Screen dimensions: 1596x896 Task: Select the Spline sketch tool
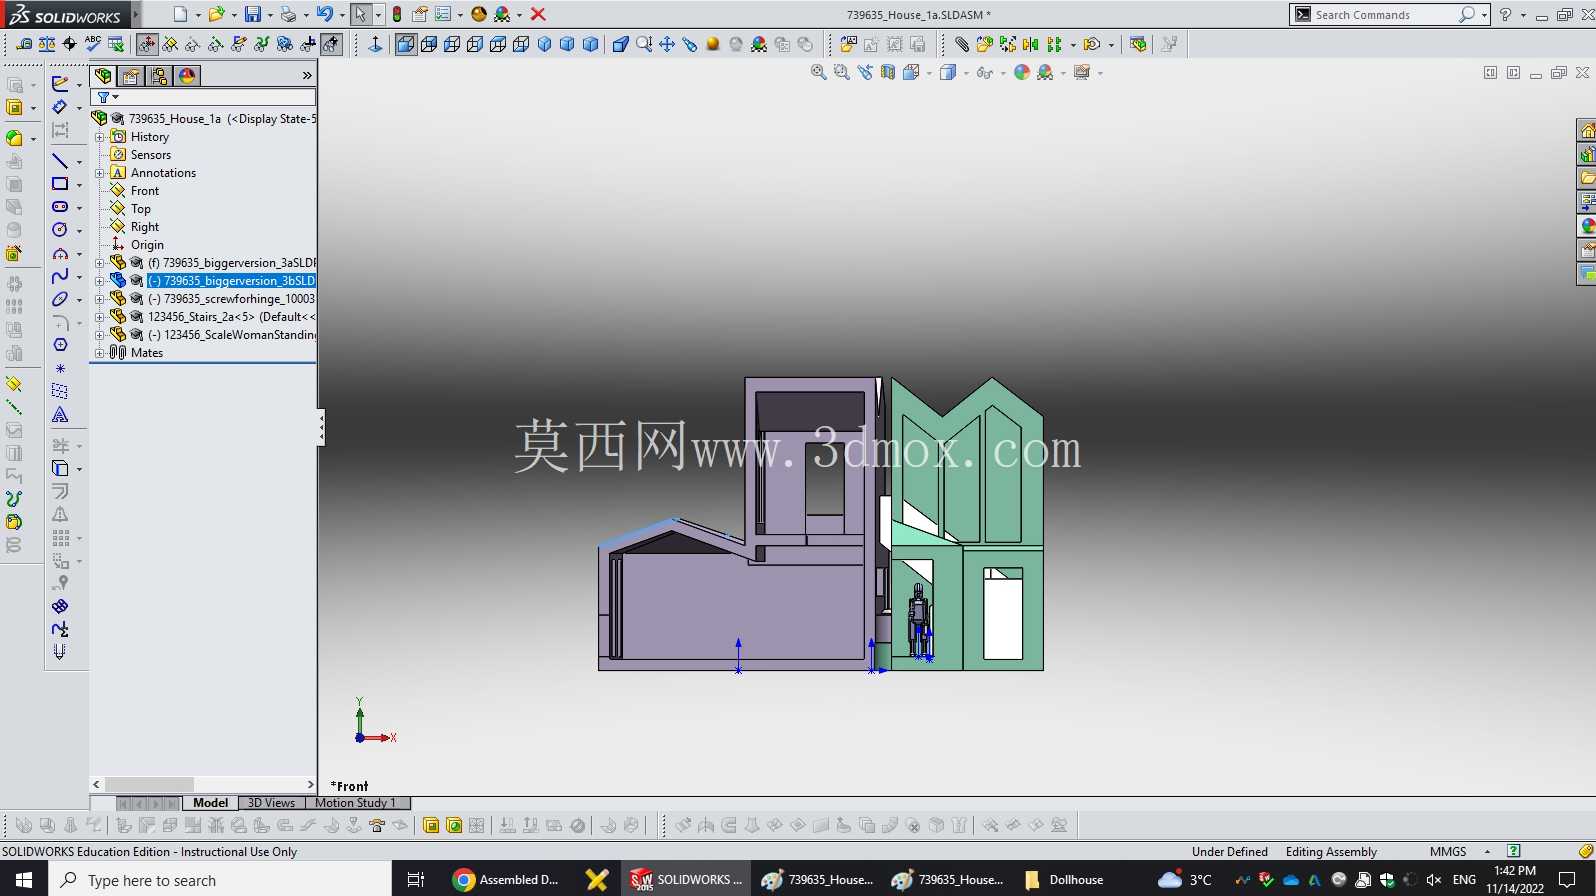tap(60, 276)
